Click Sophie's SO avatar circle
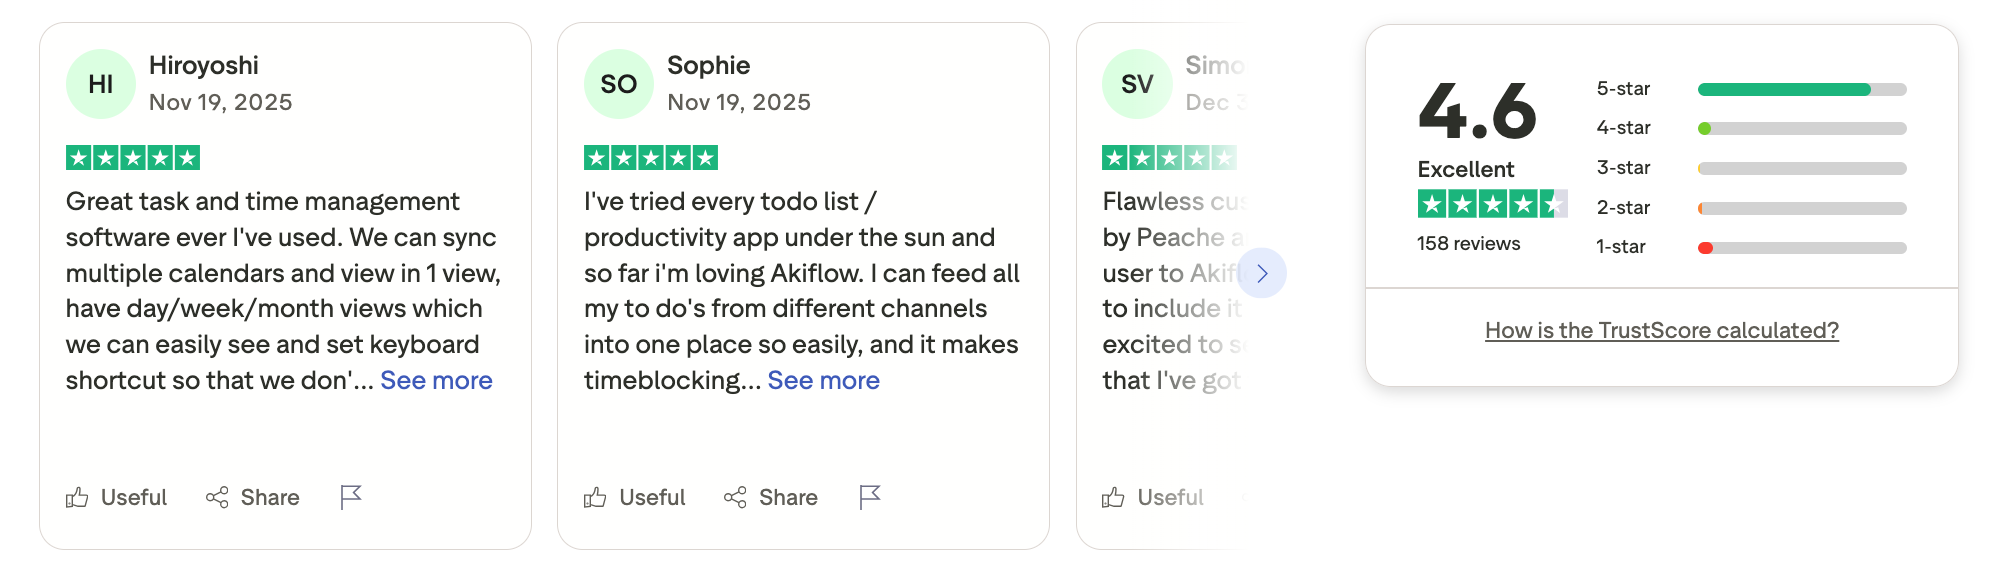2016x578 pixels. click(x=618, y=83)
